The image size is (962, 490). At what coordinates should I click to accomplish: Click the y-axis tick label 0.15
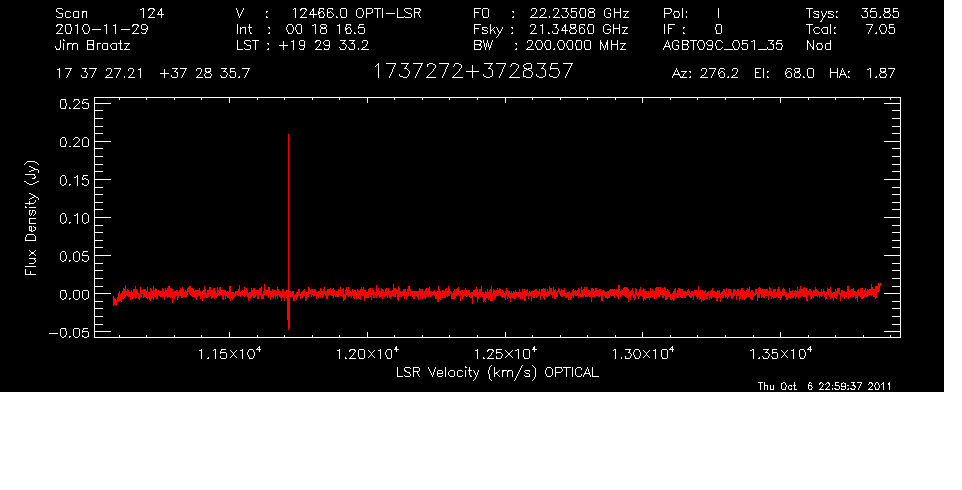tap(74, 180)
